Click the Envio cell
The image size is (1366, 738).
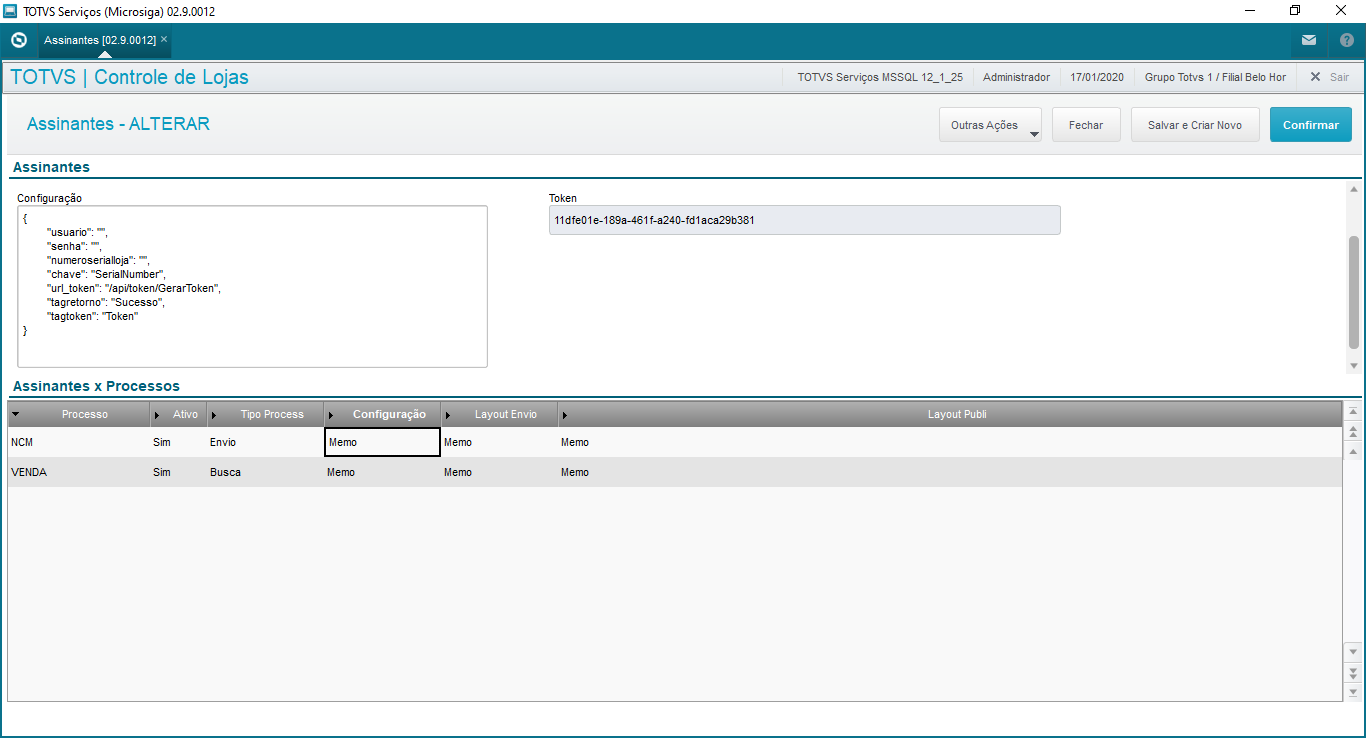[266, 442]
